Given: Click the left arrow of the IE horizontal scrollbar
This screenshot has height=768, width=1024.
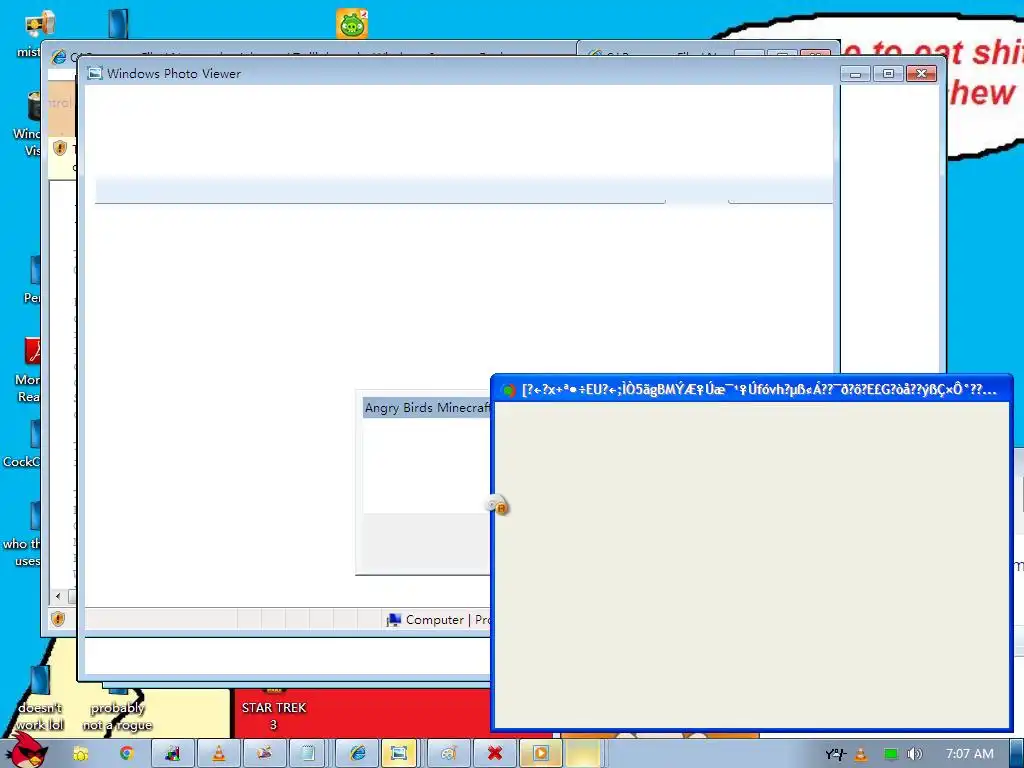Looking at the screenshot, I should point(58,596).
